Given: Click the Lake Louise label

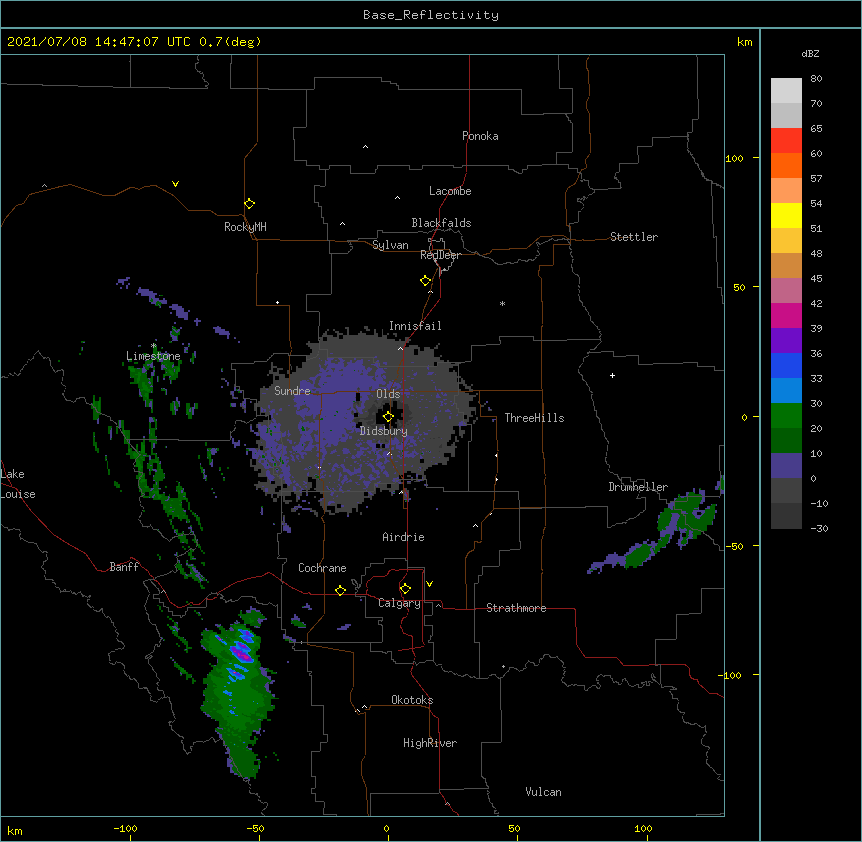Looking at the screenshot, I should pos(18,484).
